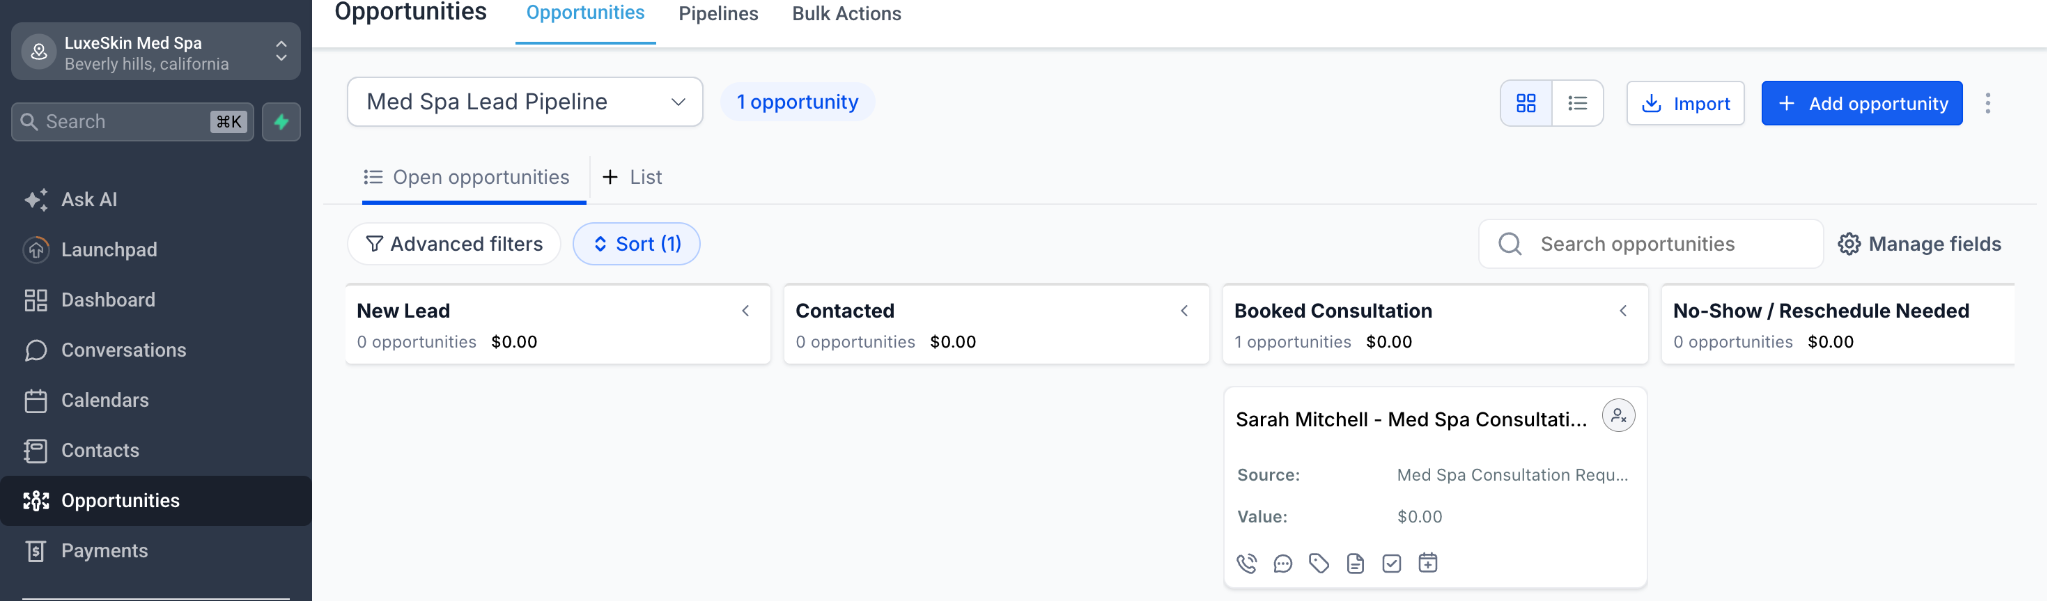This screenshot has height=601, width=2047.
Task: Open the notes icon on opportunity card
Action: (x=1355, y=564)
